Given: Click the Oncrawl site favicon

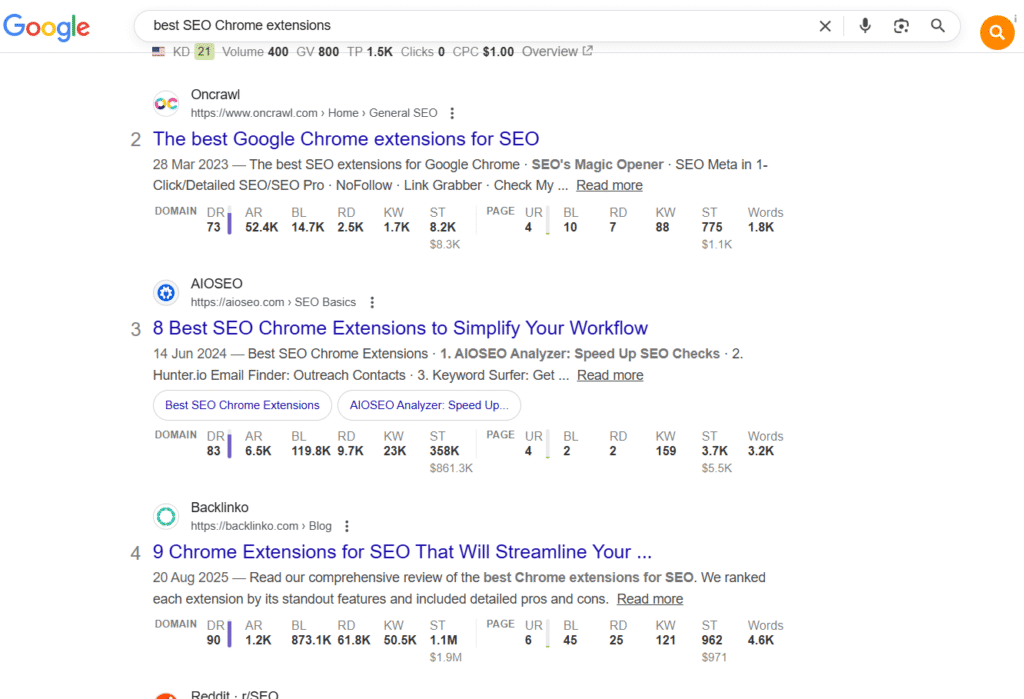Looking at the screenshot, I should pyautogui.click(x=166, y=104).
